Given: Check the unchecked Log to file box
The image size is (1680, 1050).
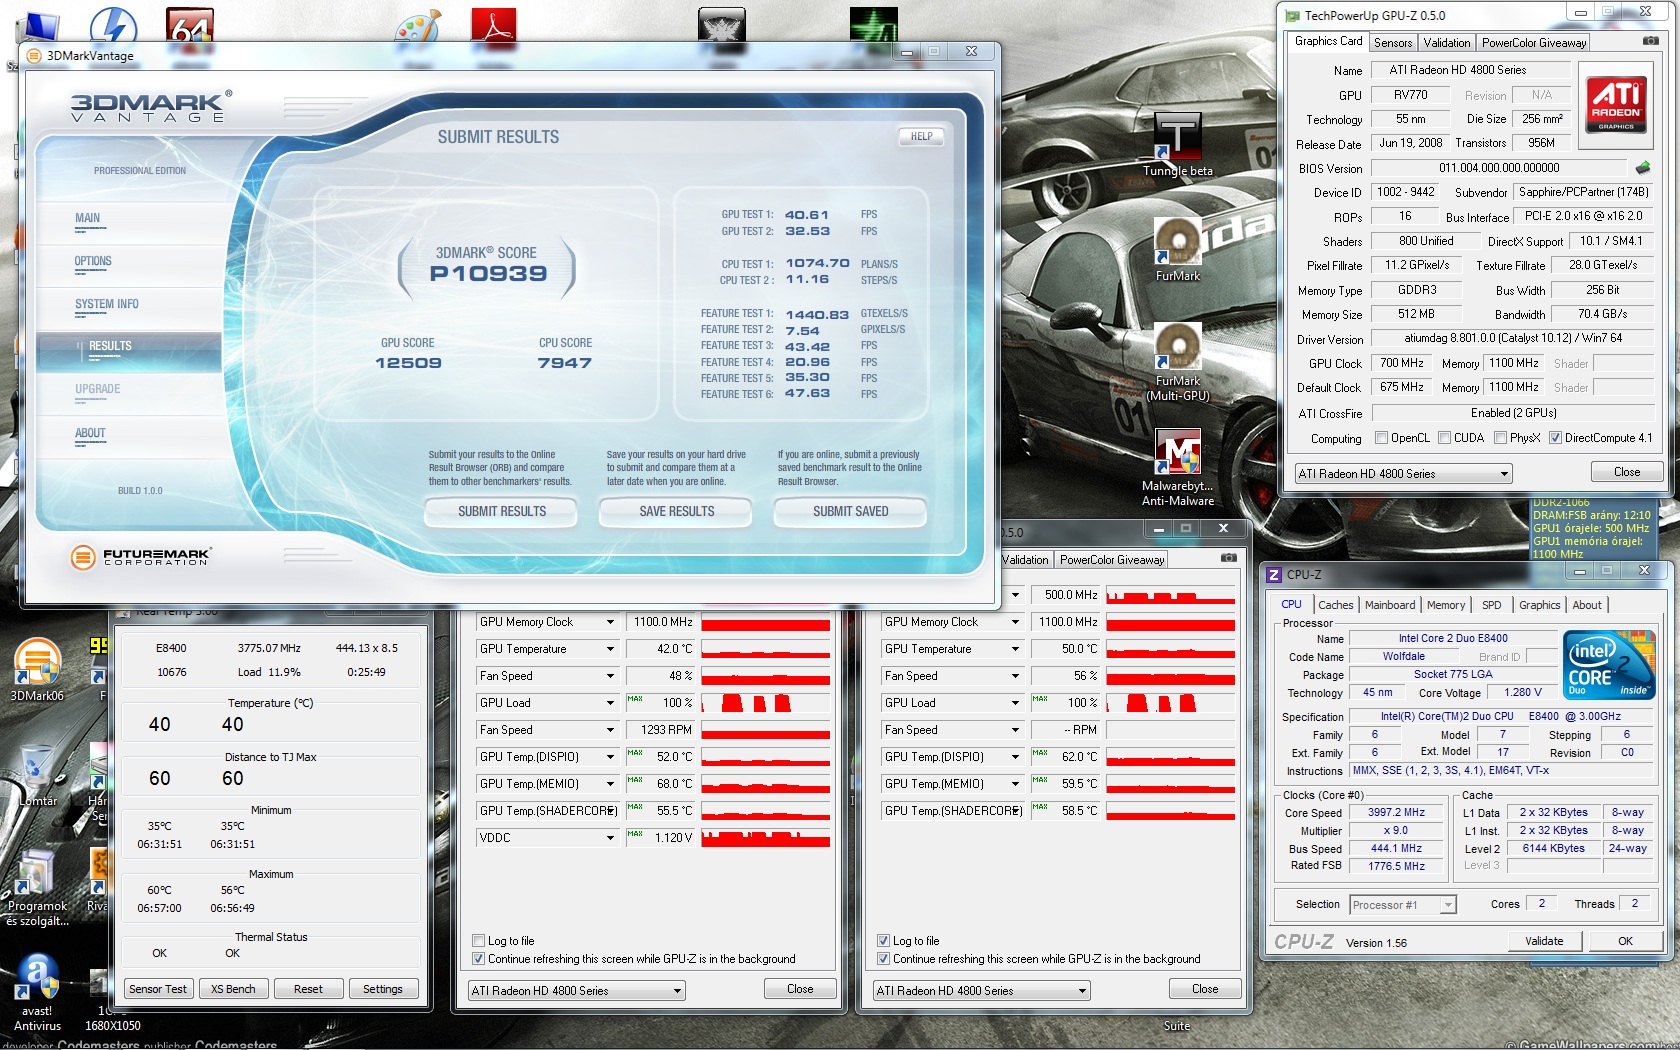Looking at the screenshot, I should tap(478, 941).
